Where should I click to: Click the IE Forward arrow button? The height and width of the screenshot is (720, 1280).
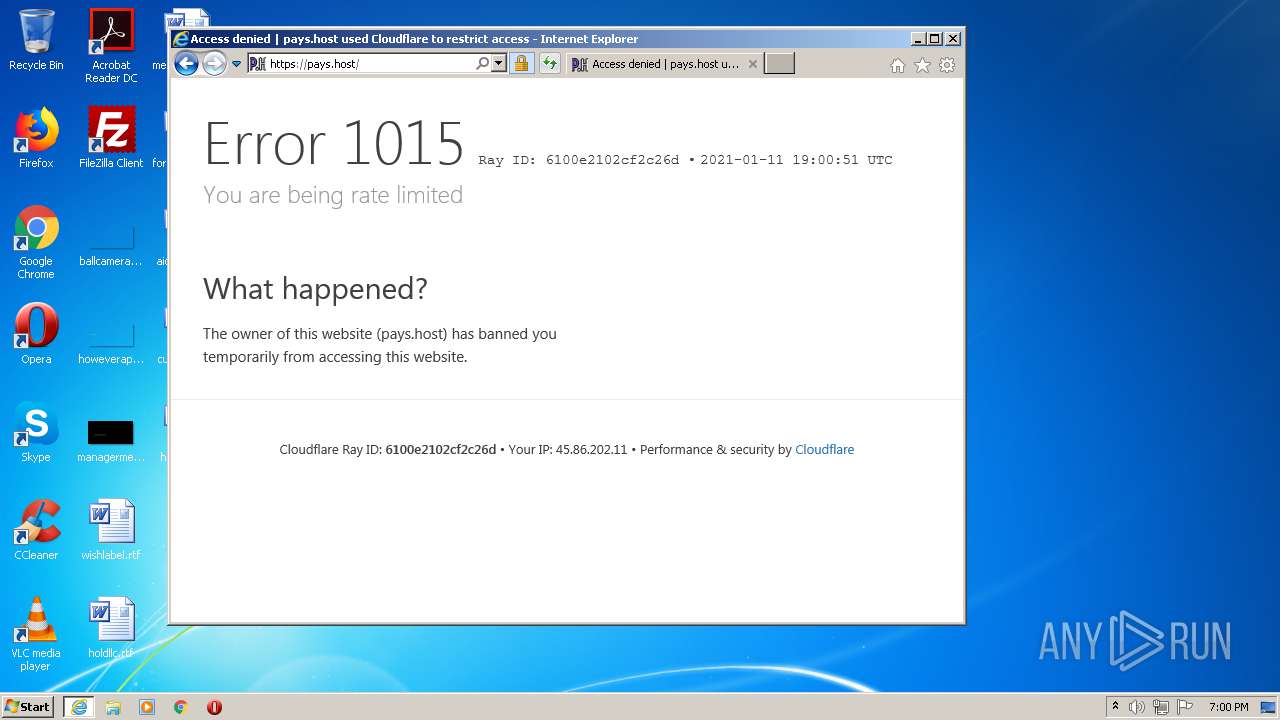(x=214, y=64)
